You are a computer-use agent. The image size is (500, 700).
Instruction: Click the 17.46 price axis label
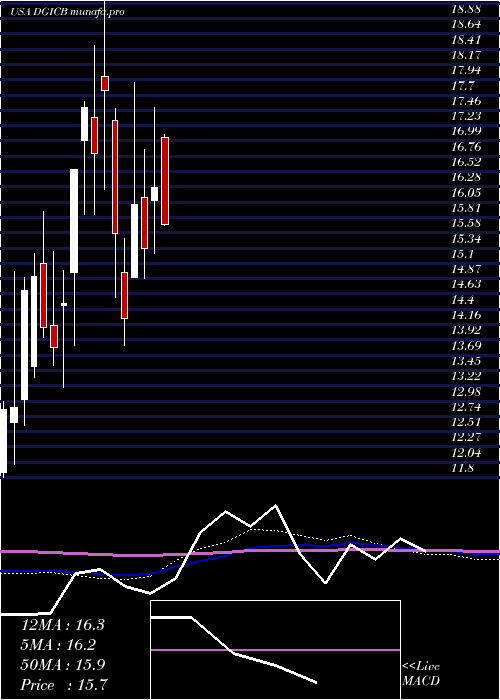click(x=466, y=101)
